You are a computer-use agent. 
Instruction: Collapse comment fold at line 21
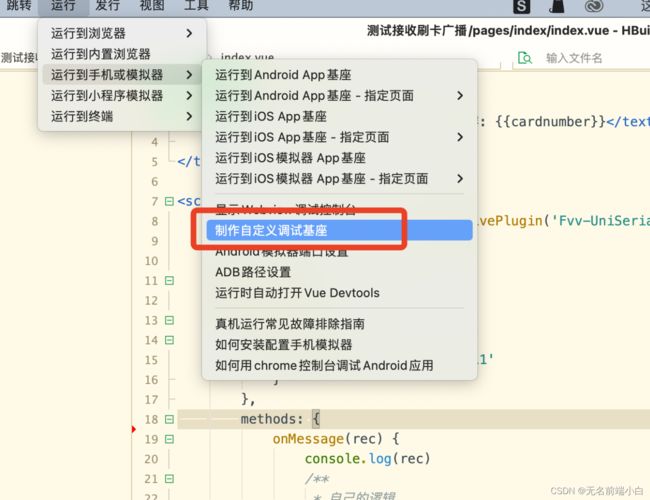[169, 479]
